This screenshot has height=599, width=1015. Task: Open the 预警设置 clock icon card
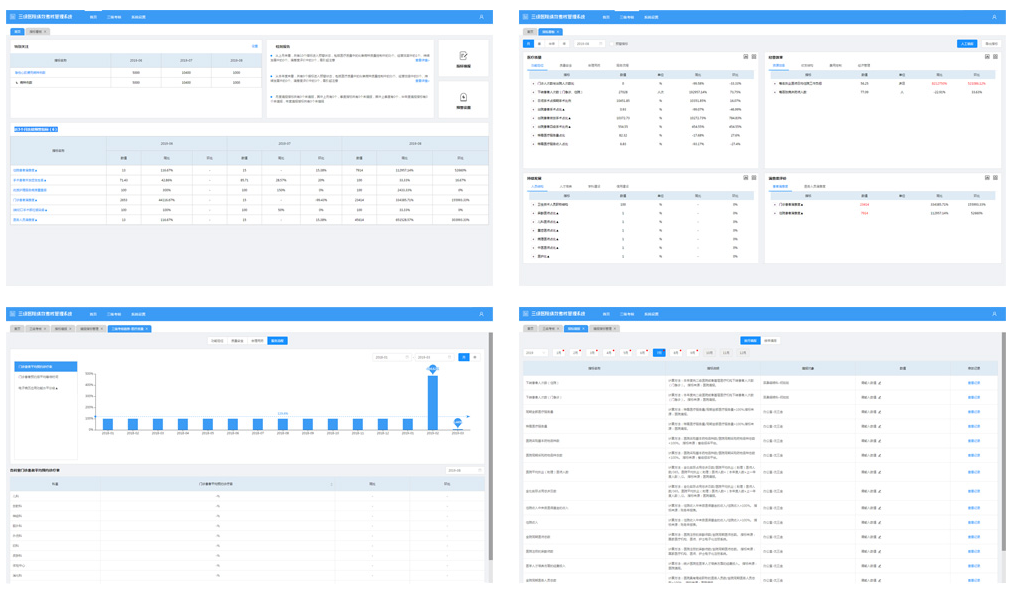pyautogui.click(x=463, y=99)
